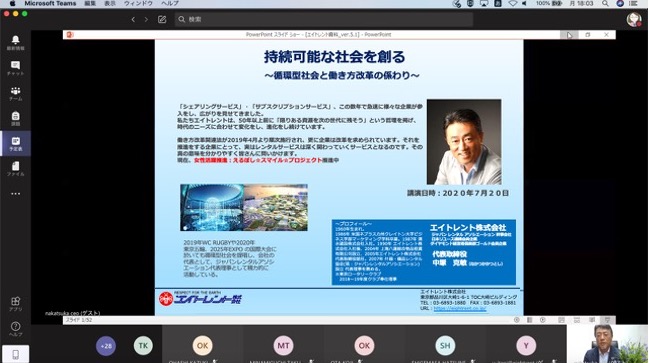Open the ウィンドウ (Window) menu

(138, 3)
